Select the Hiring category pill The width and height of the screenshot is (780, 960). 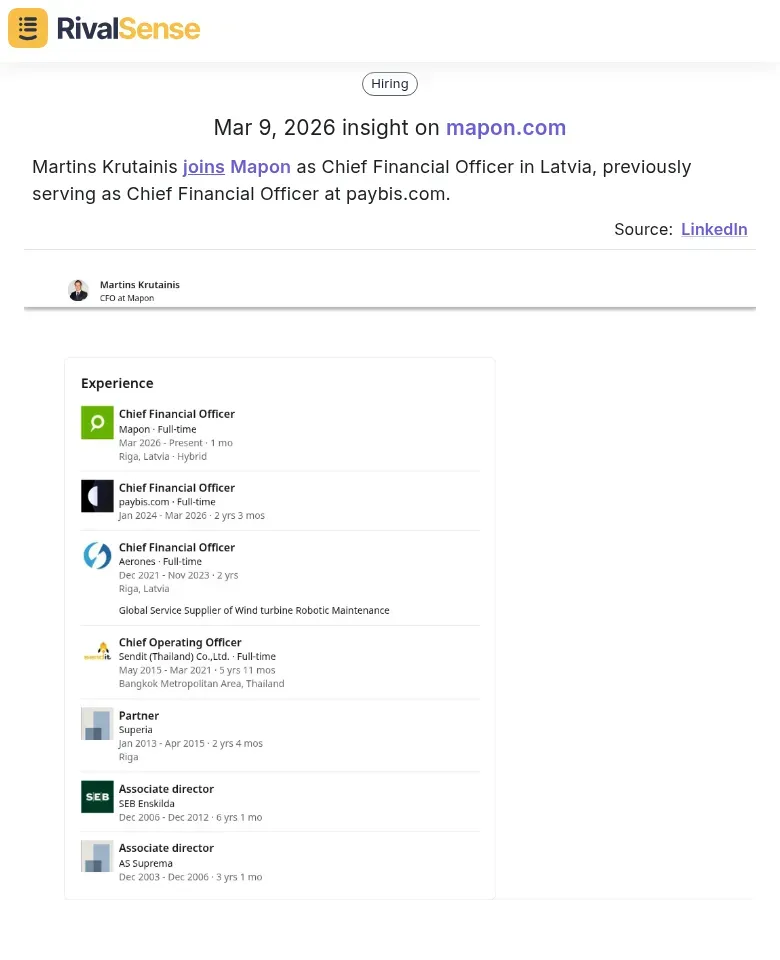(x=389, y=83)
